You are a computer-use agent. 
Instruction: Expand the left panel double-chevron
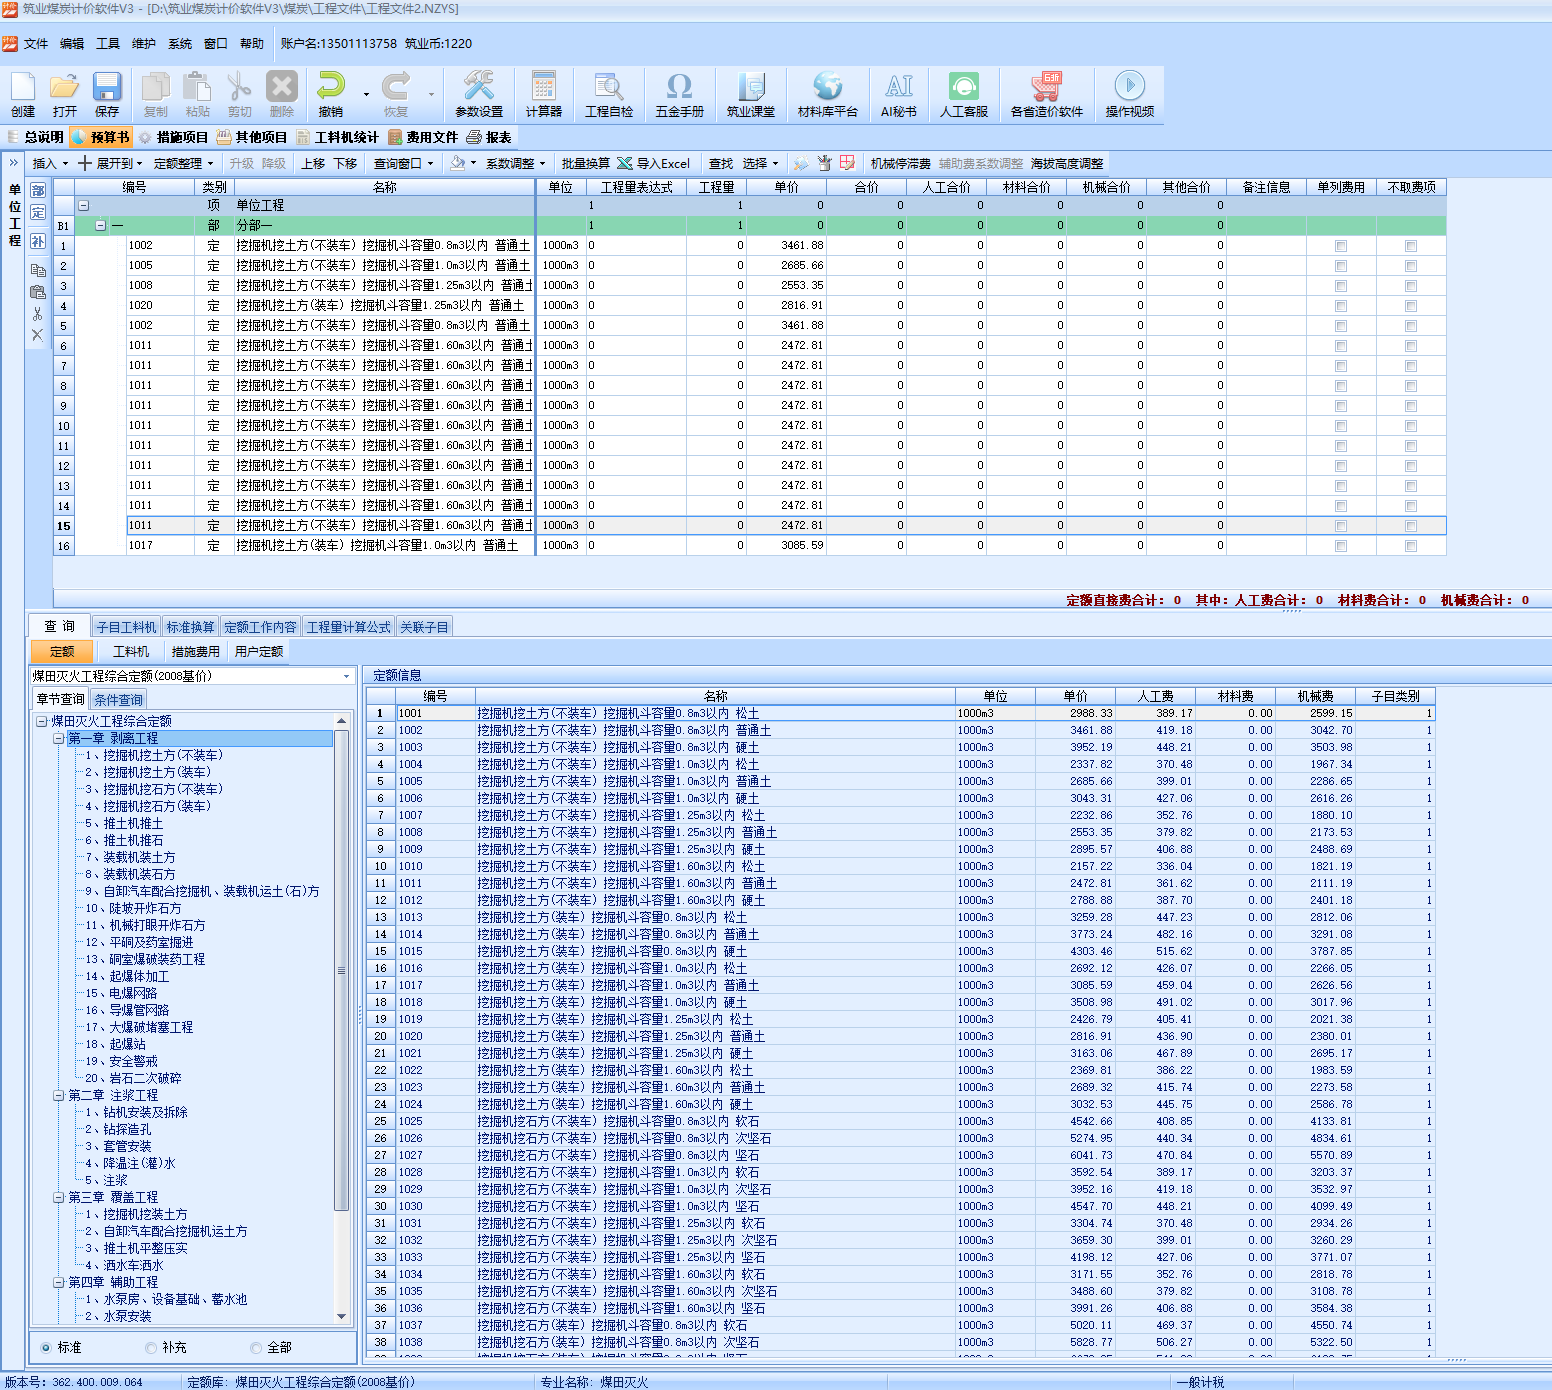tap(14, 163)
